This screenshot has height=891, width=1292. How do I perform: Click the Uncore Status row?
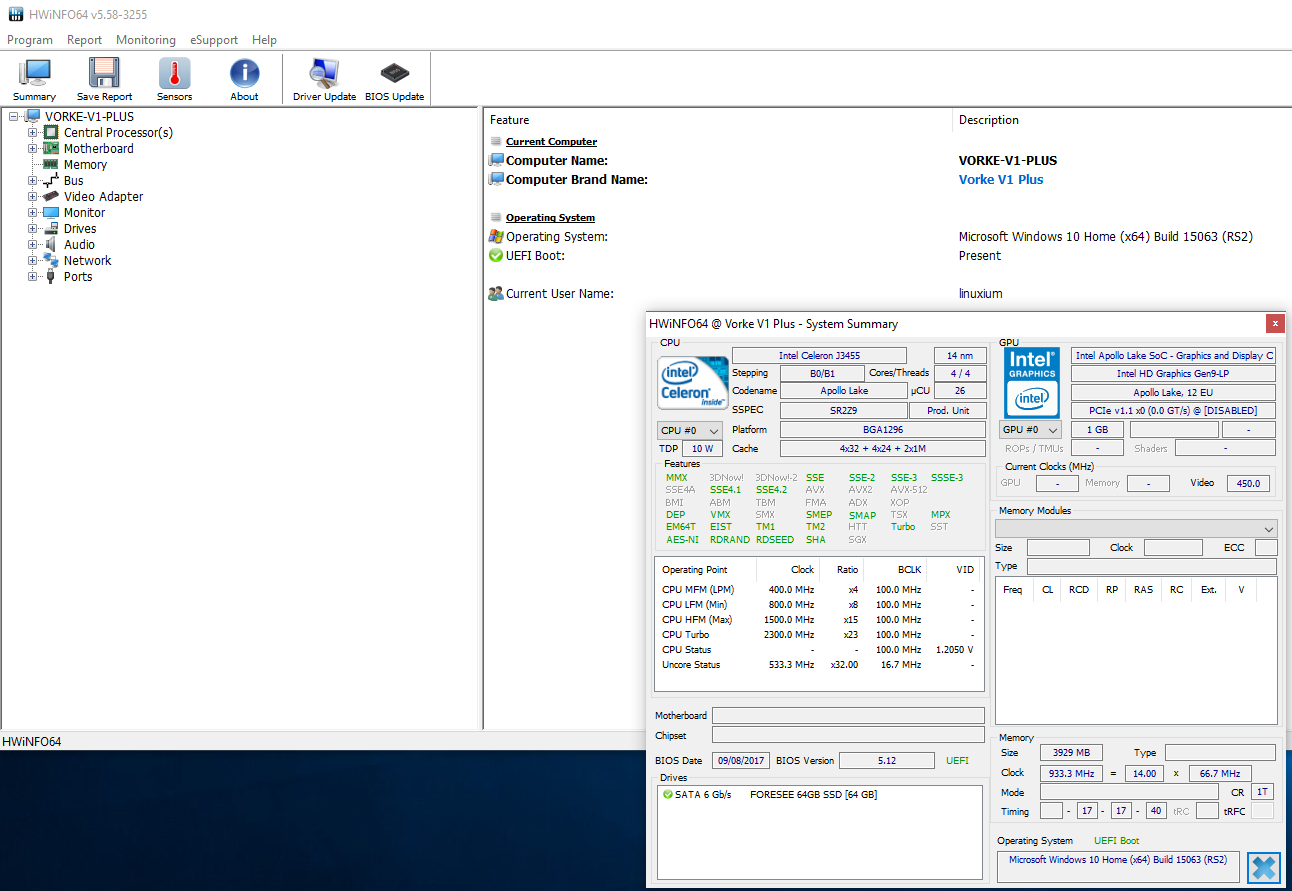click(818, 664)
